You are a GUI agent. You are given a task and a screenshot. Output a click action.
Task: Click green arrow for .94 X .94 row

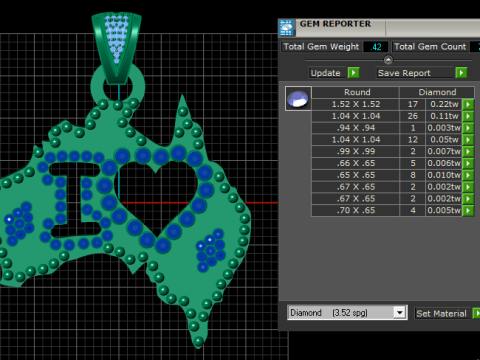pyautogui.click(x=468, y=128)
